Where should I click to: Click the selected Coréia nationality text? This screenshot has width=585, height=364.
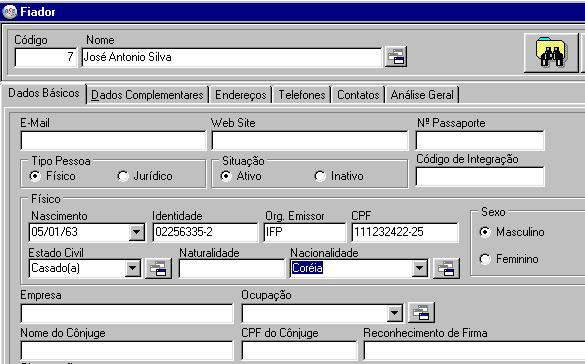[307, 268]
